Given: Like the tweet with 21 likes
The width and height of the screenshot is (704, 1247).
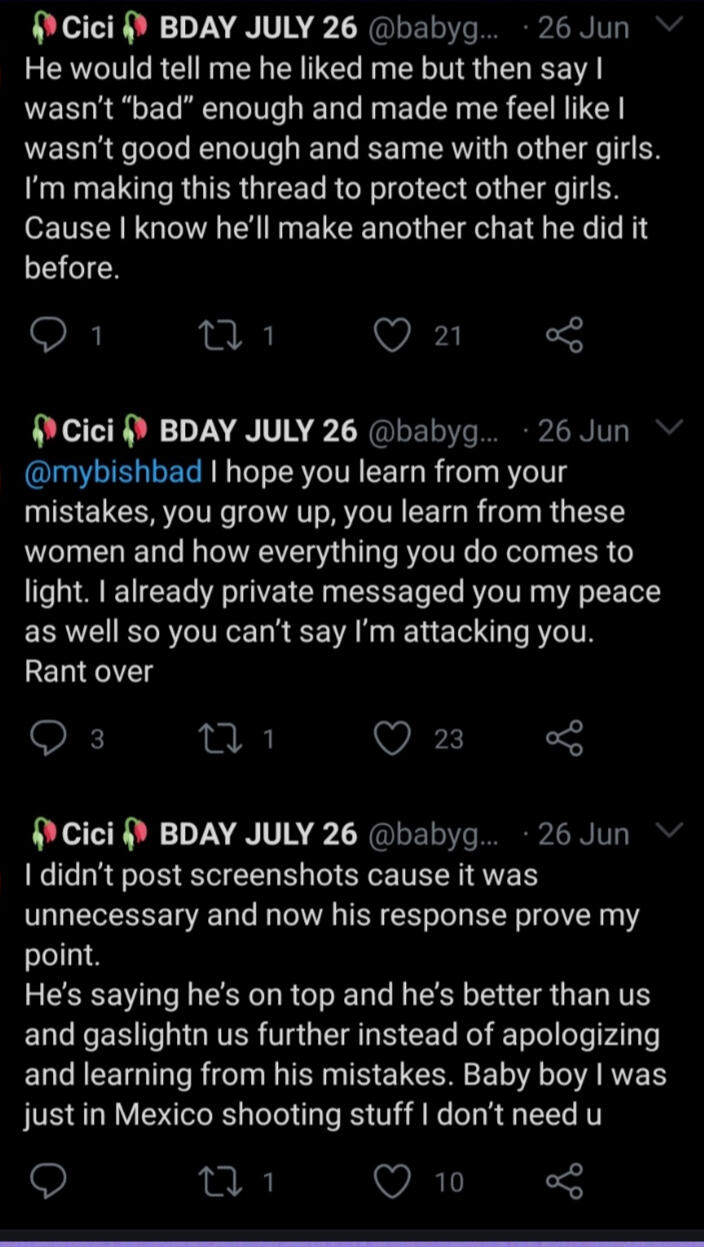Looking at the screenshot, I should 394,336.
